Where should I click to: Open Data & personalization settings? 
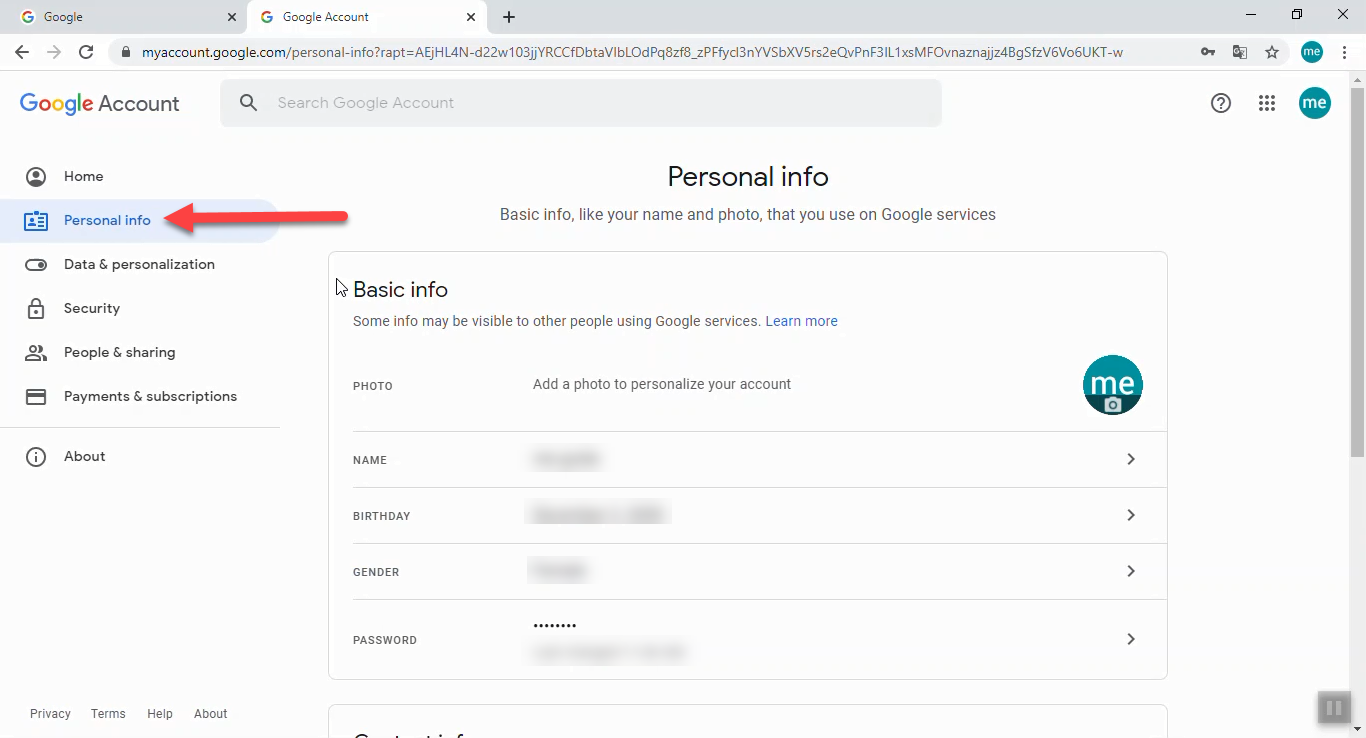point(139,264)
